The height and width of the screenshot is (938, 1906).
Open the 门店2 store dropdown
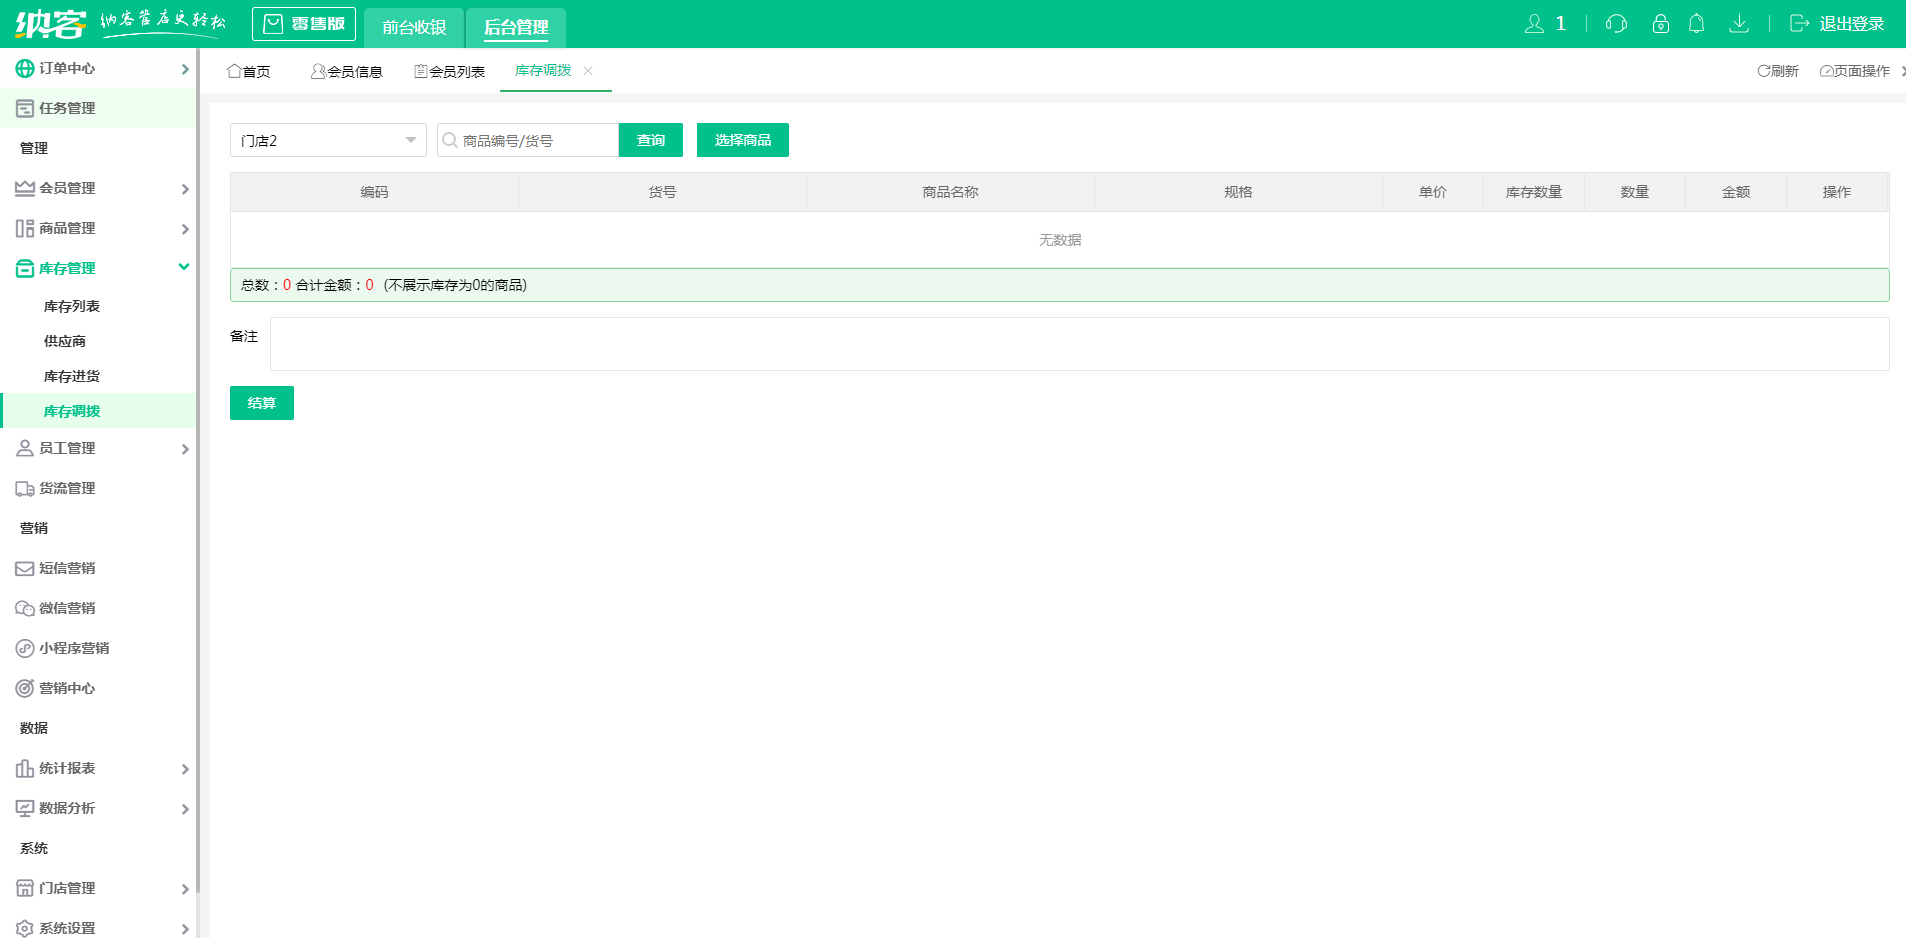328,140
